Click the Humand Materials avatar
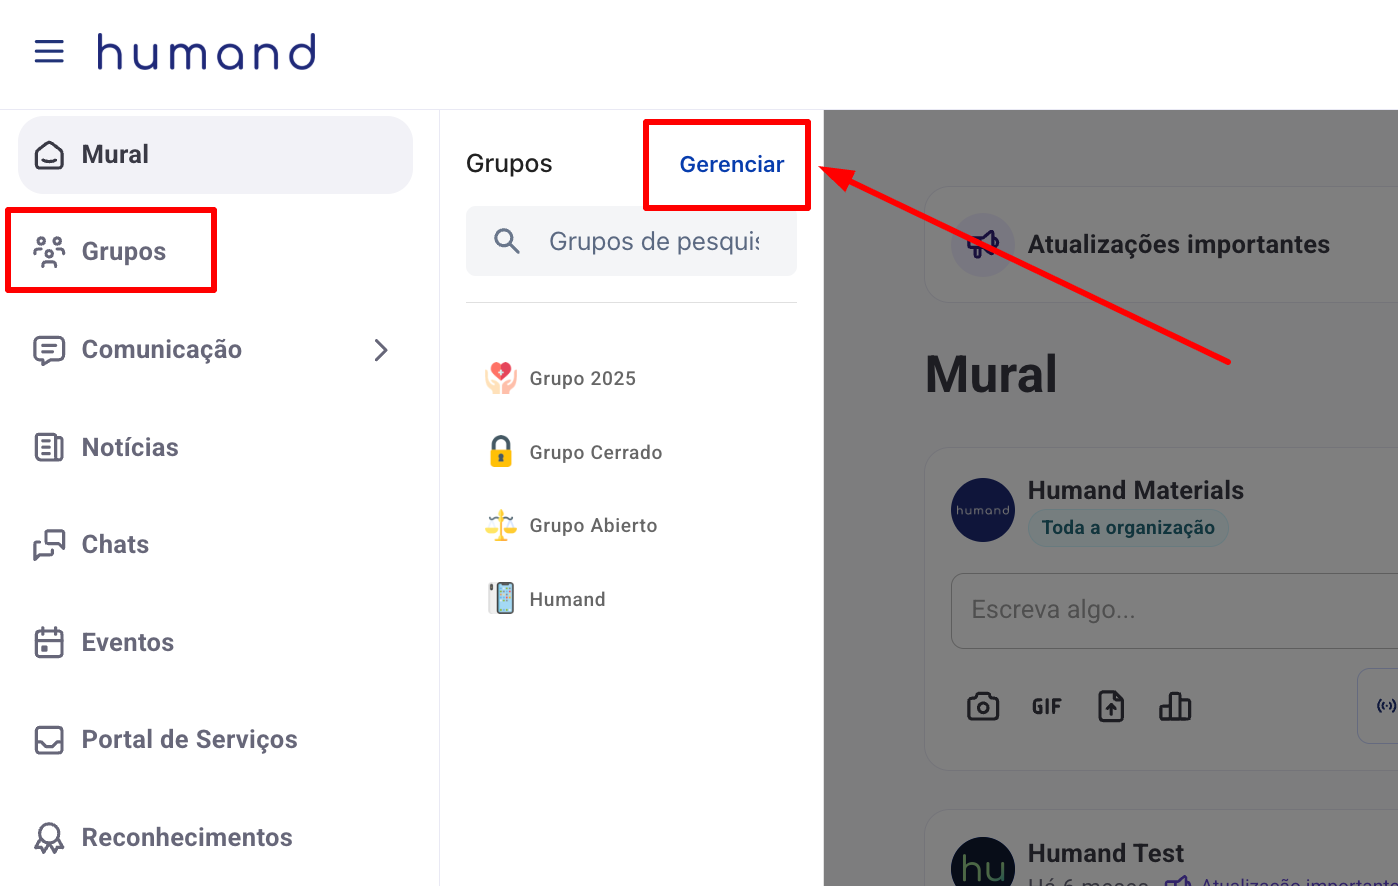Image resolution: width=1398 pixels, height=886 pixels. [983, 510]
